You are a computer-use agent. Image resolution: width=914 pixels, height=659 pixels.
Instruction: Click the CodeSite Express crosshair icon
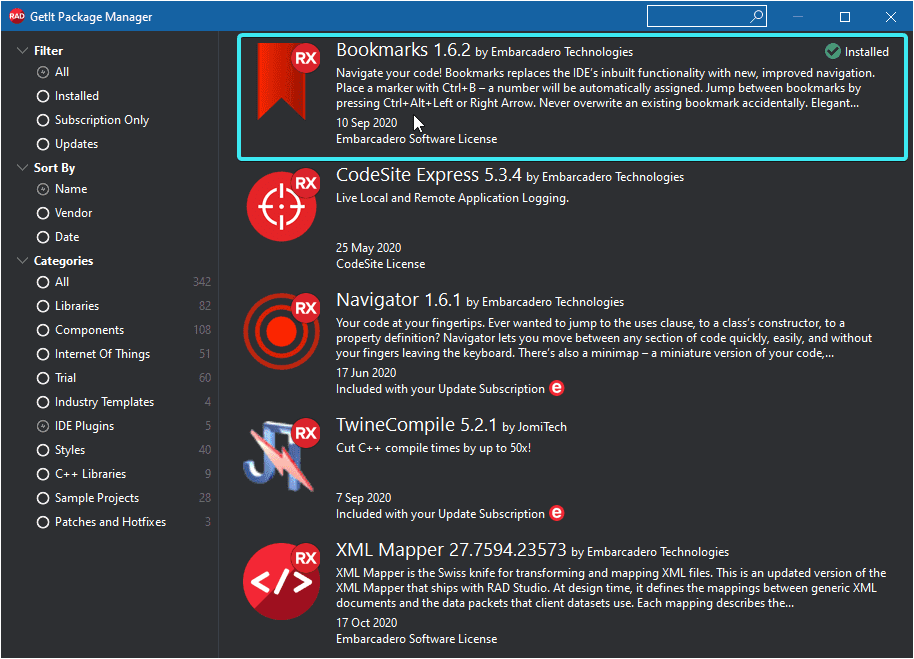pyautogui.click(x=282, y=205)
